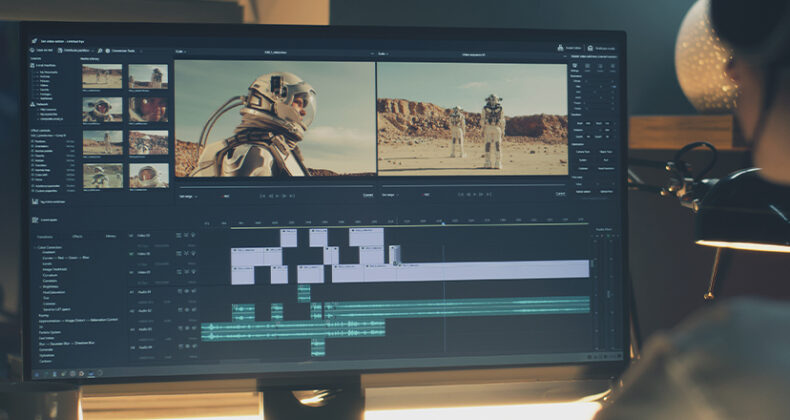Click Current button under left preview

(367, 195)
